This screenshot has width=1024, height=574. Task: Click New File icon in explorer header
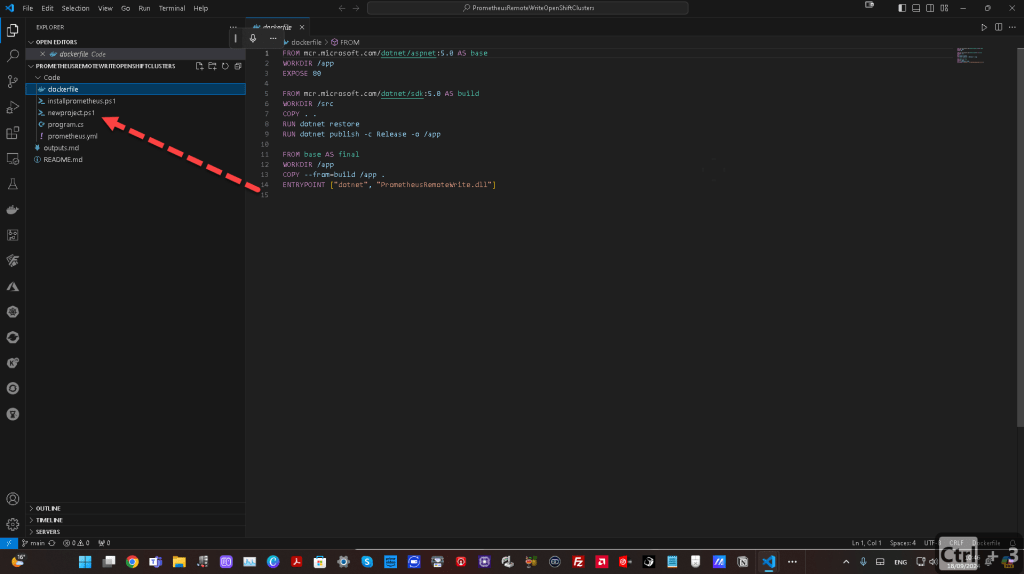tap(199, 66)
